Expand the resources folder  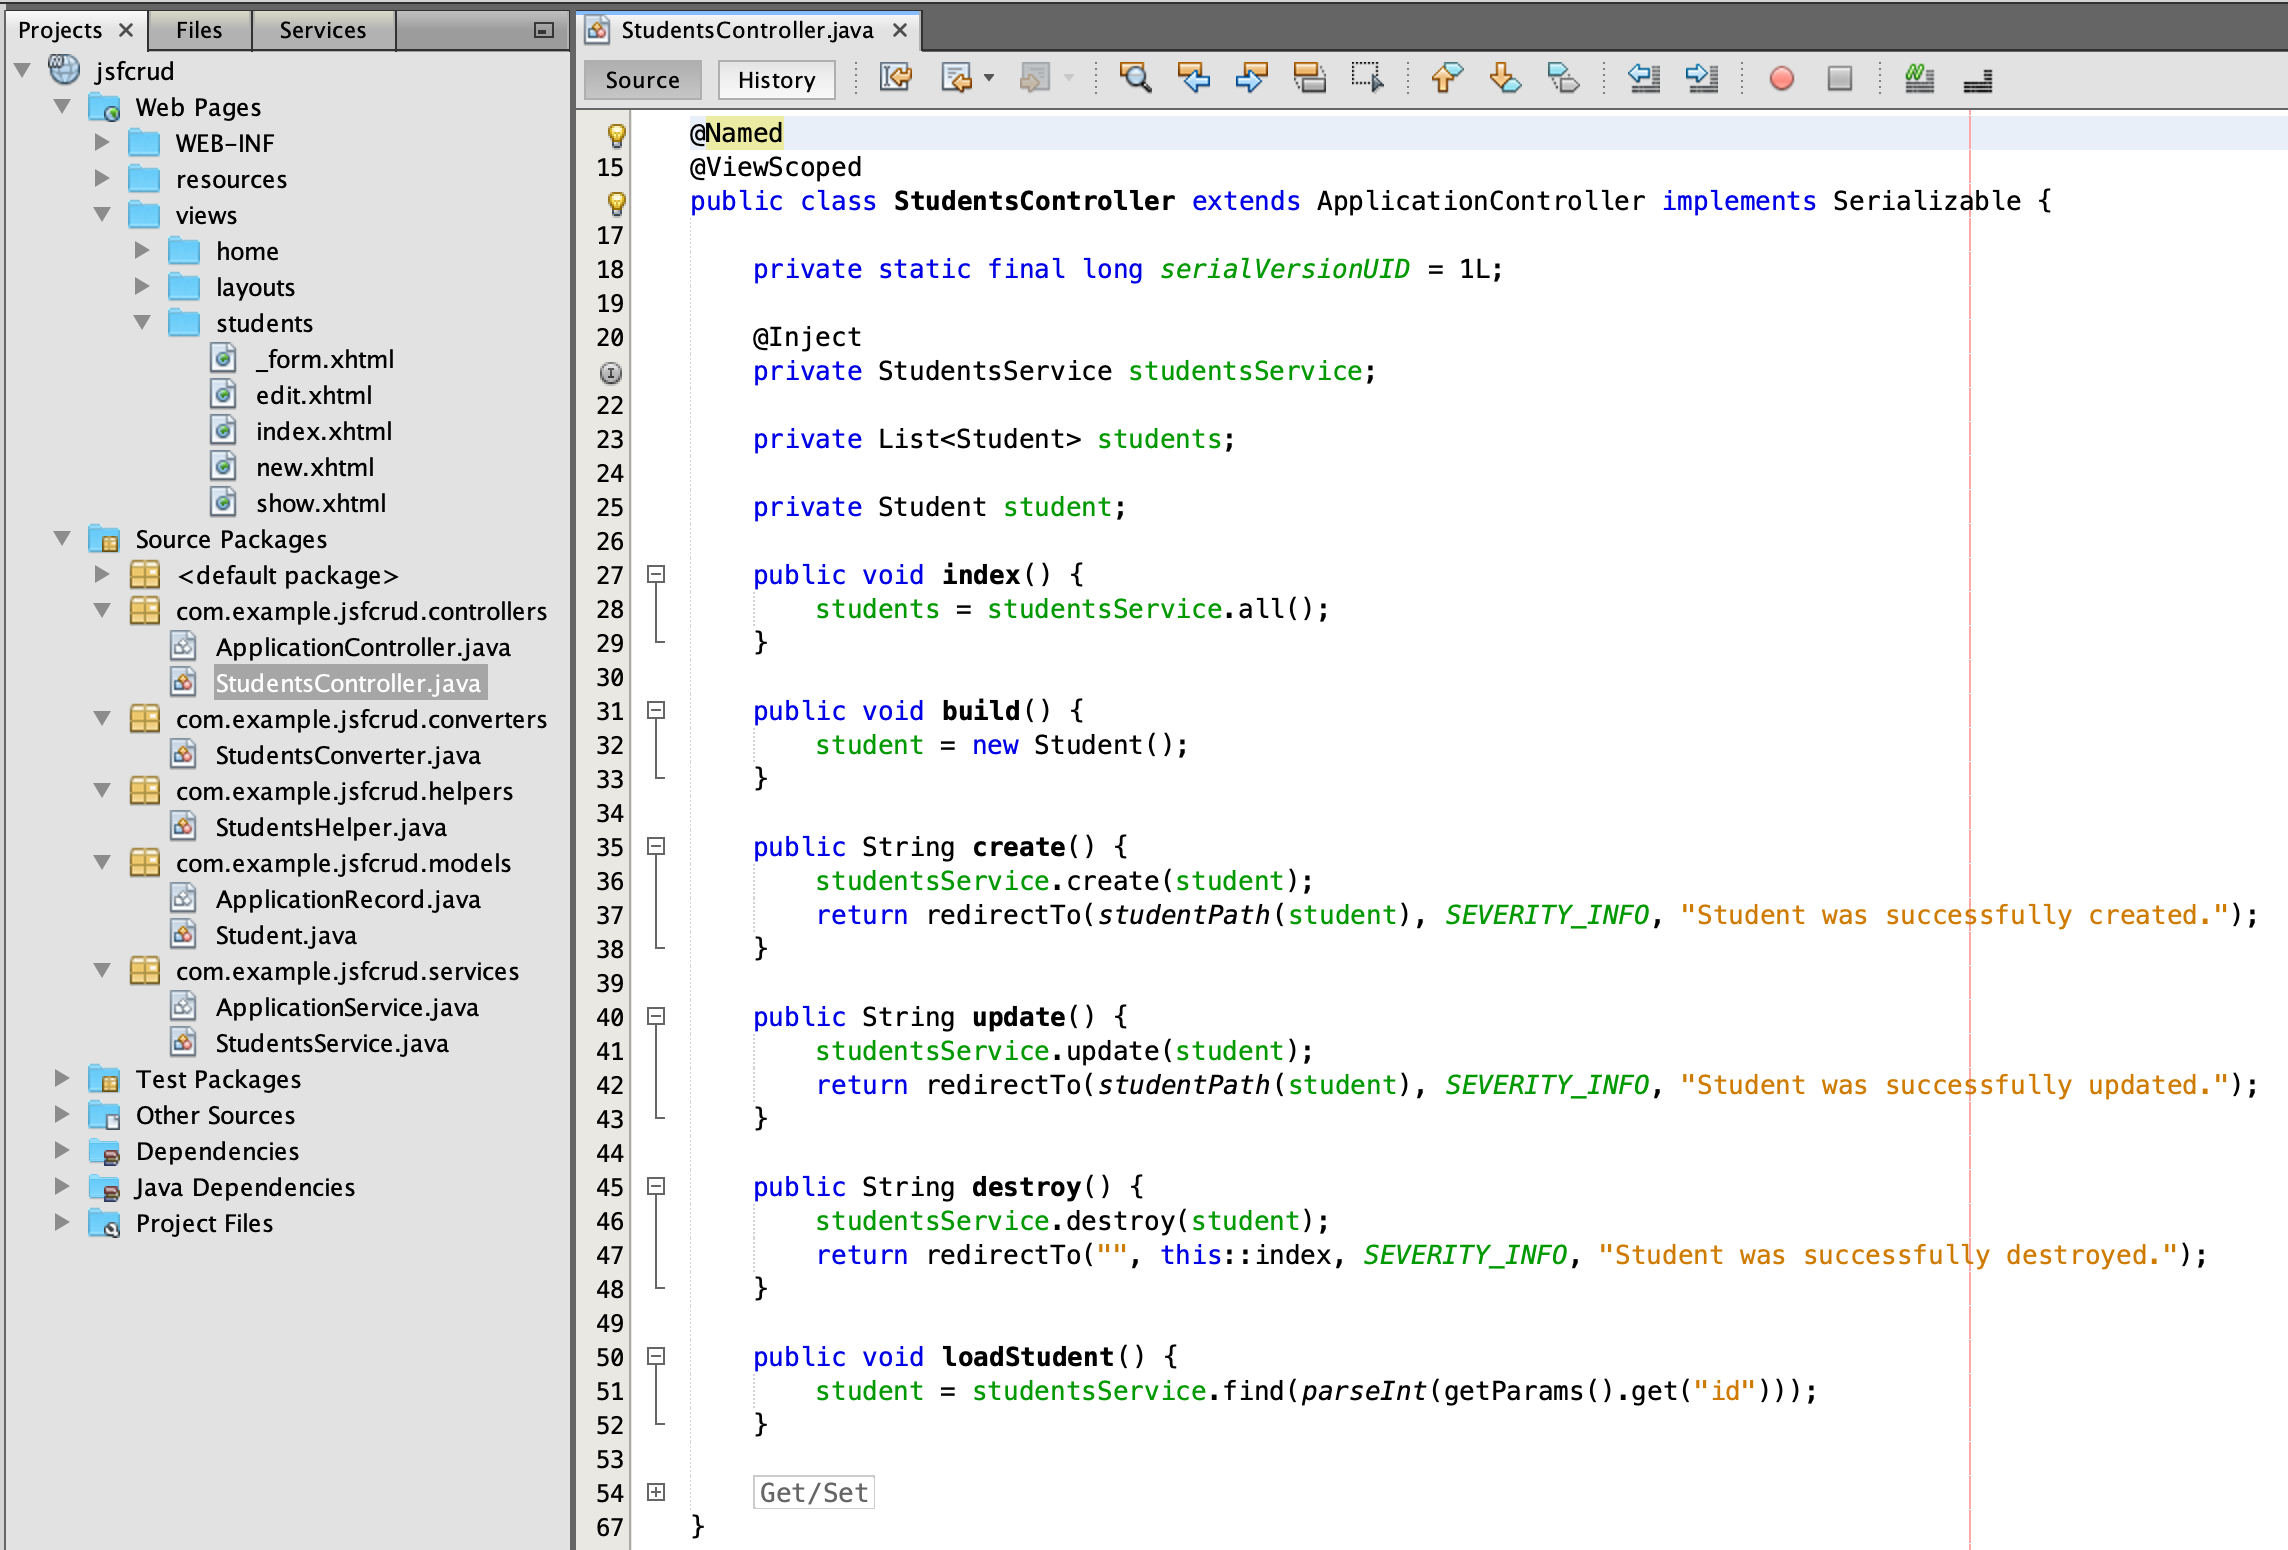pos(102,178)
